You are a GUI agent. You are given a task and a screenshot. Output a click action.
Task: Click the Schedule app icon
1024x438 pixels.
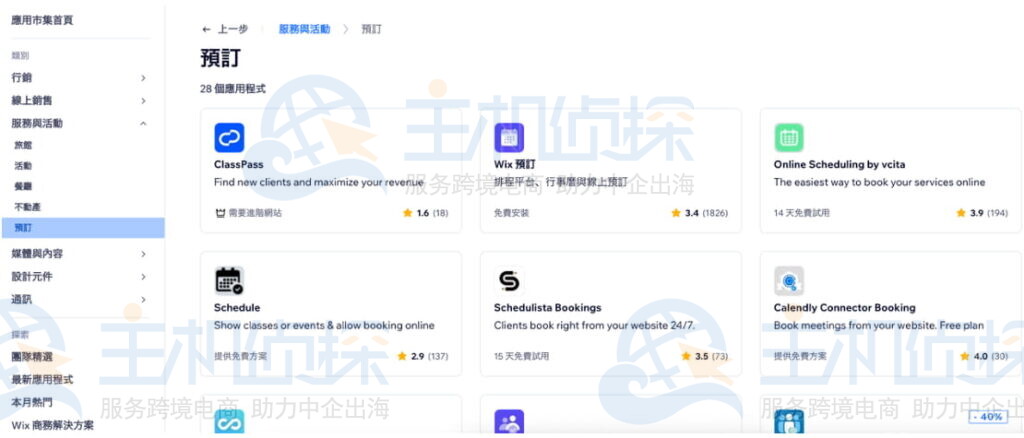pos(229,281)
